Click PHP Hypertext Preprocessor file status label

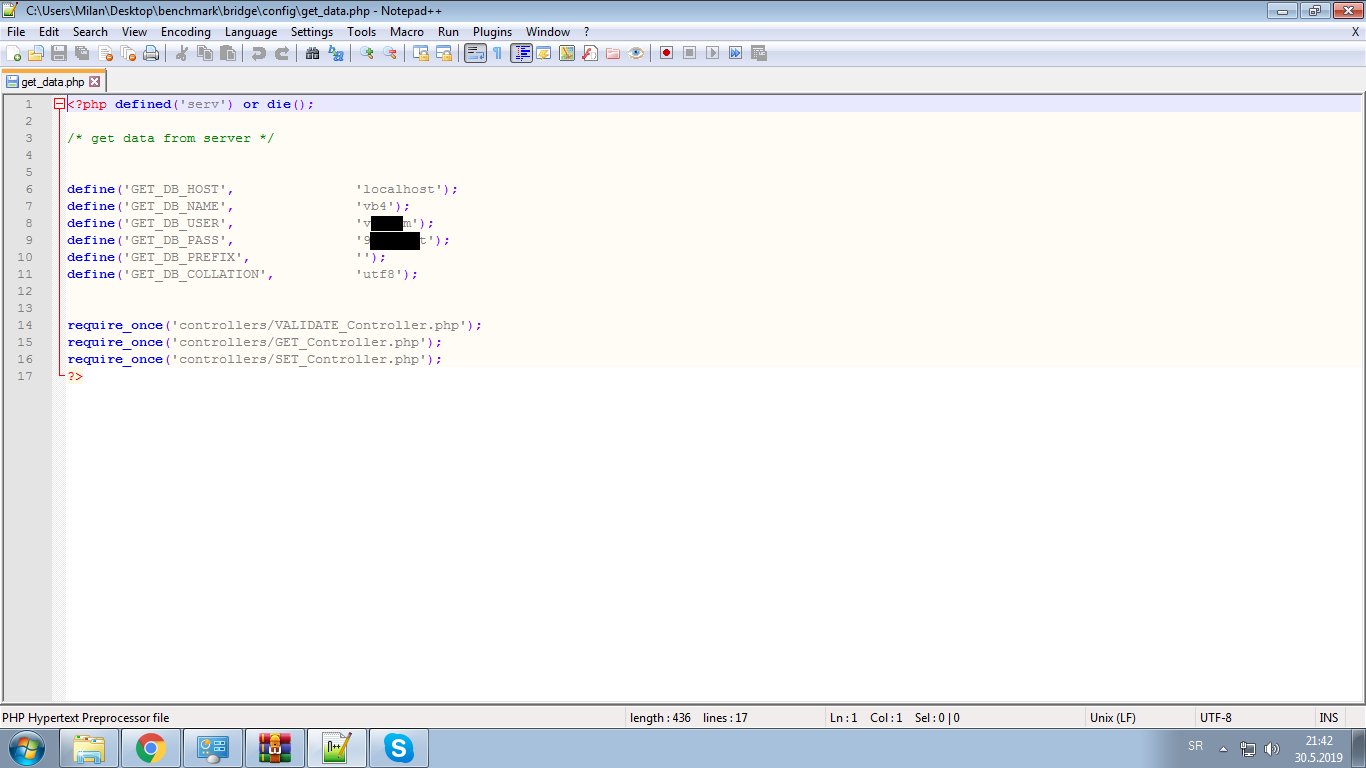[x=86, y=718]
